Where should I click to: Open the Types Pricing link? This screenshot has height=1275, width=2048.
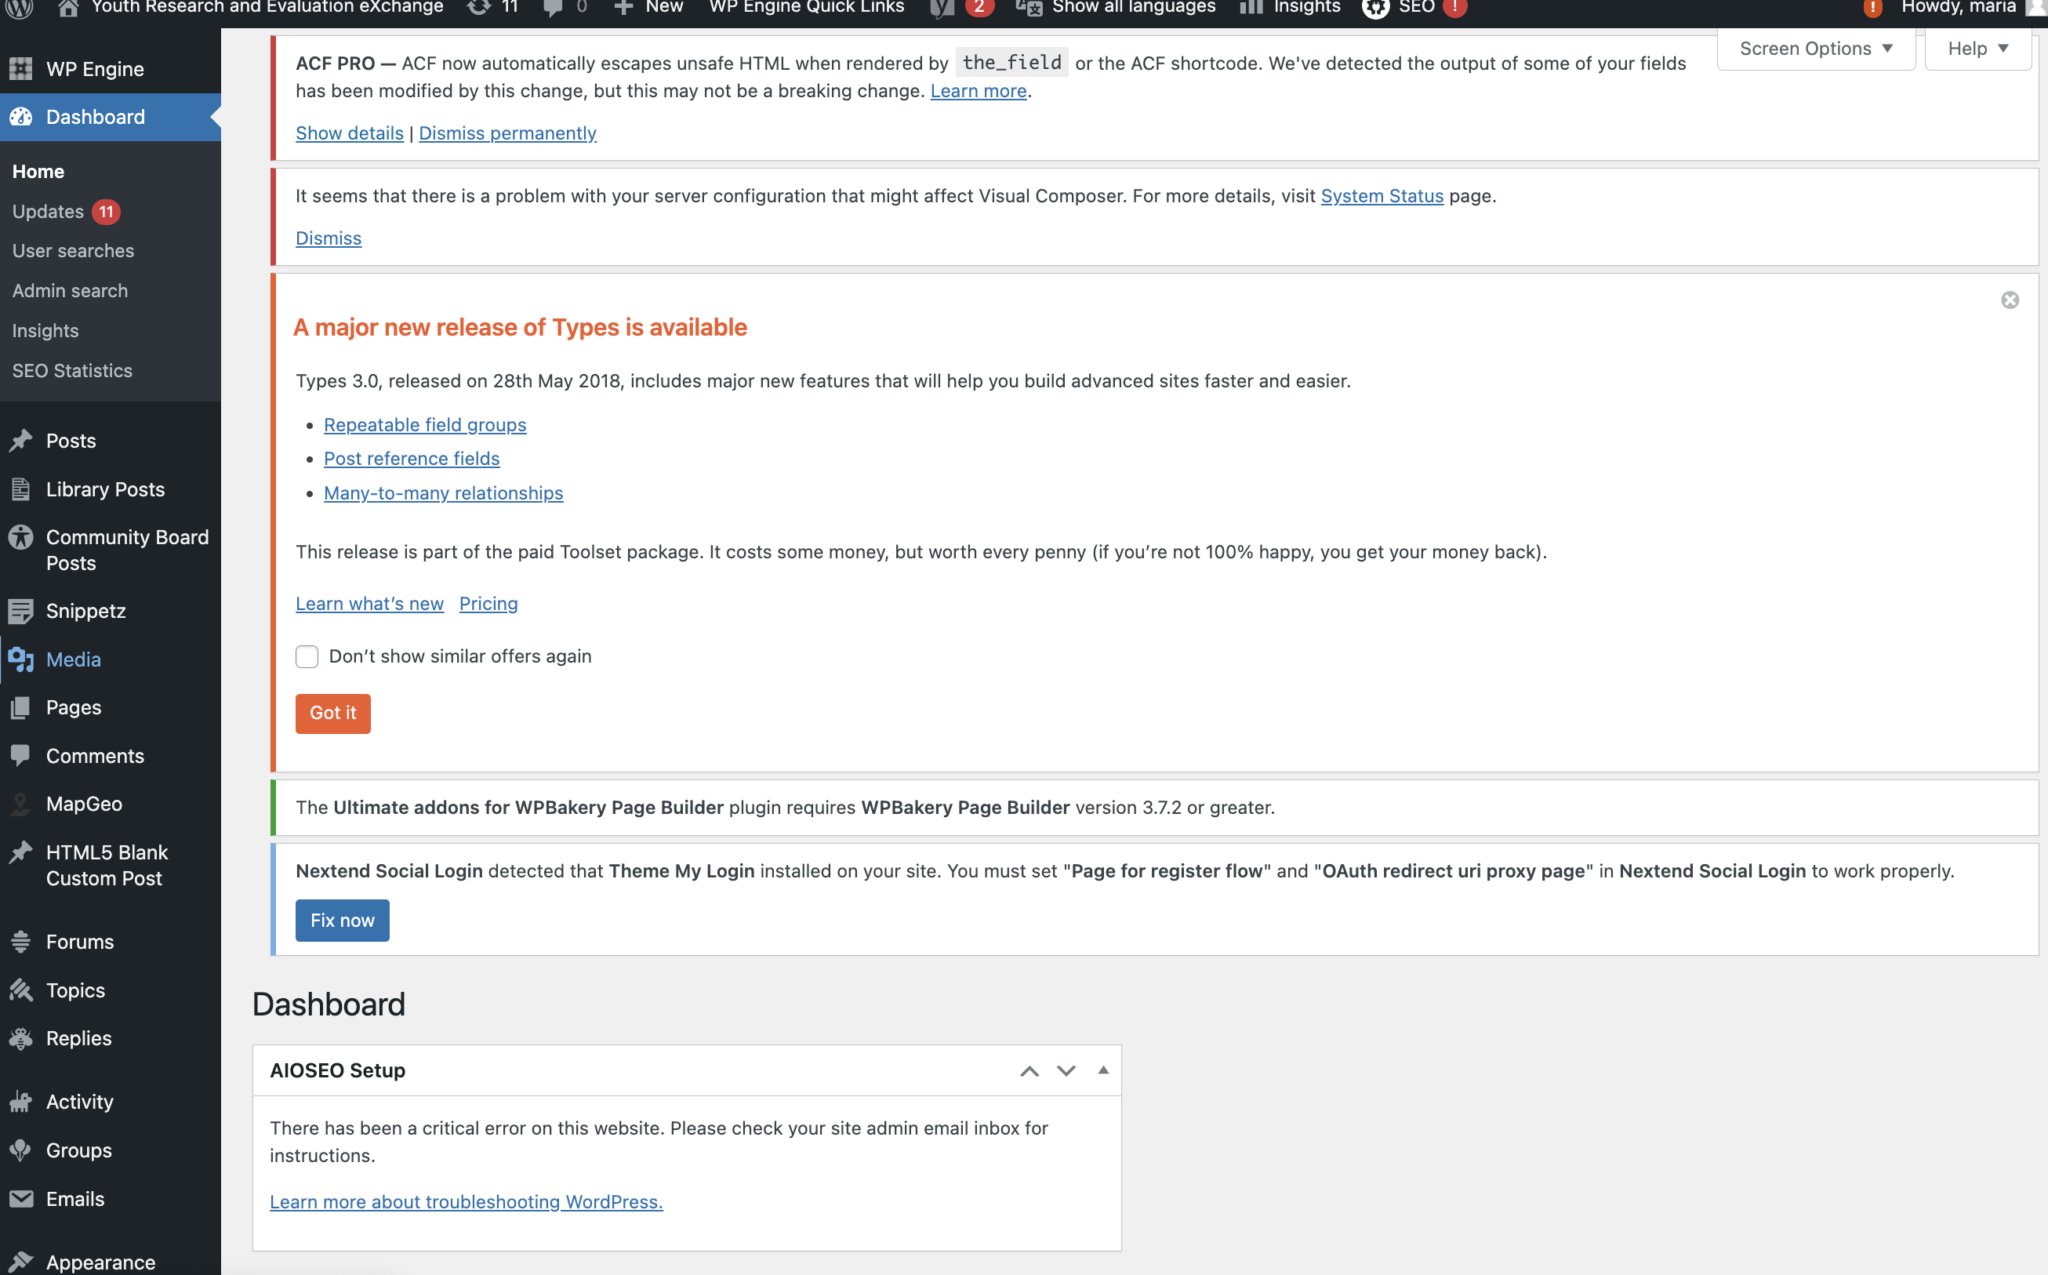489,604
